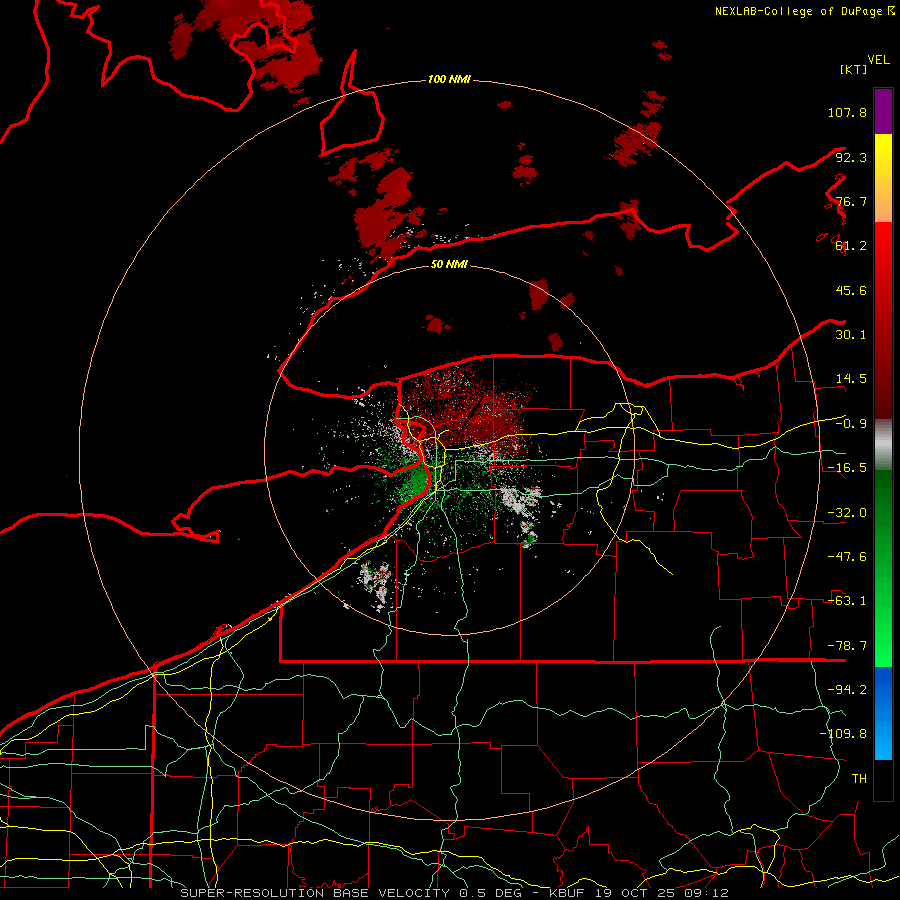Select the -78.7 velocity scale value

pos(847,646)
